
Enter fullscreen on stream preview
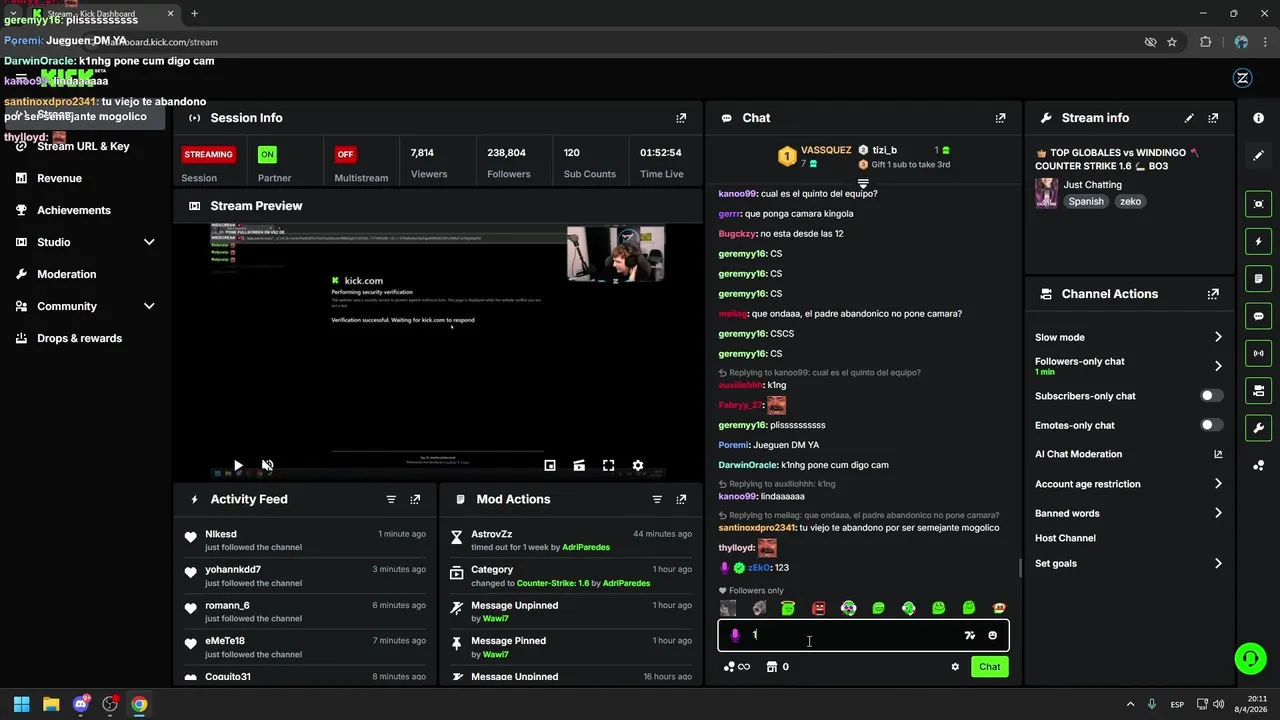pyautogui.click(x=608, y=465)
